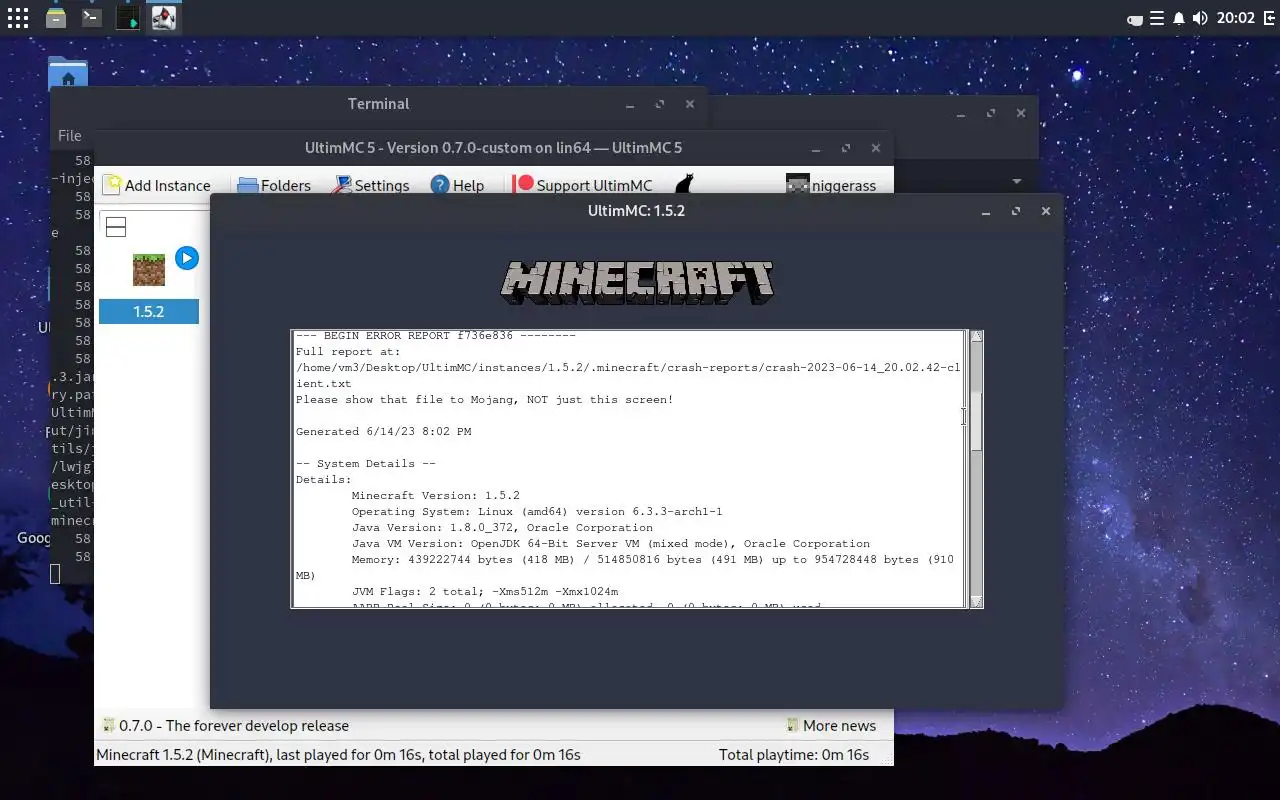Collapse the instance group expander

point(116,227)
